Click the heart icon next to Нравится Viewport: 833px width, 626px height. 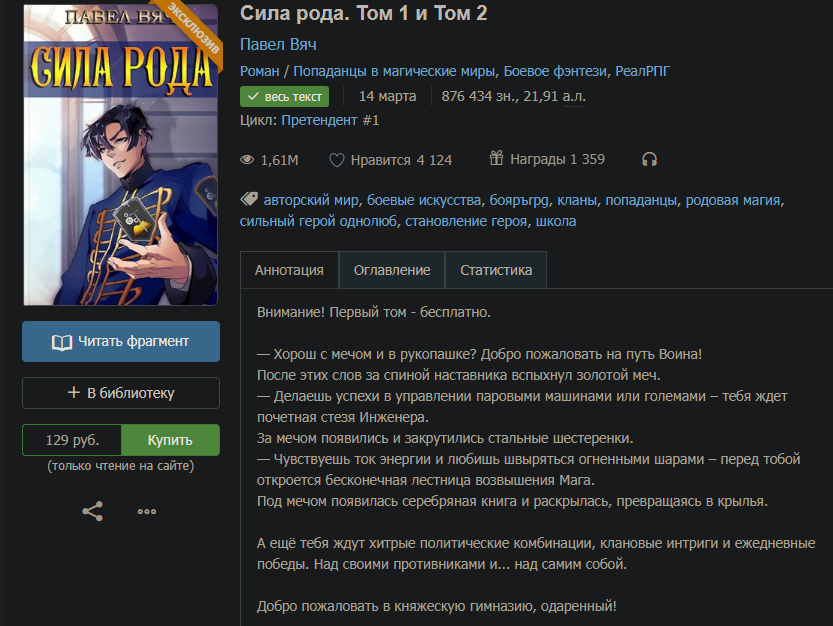(x=337, y=160)
